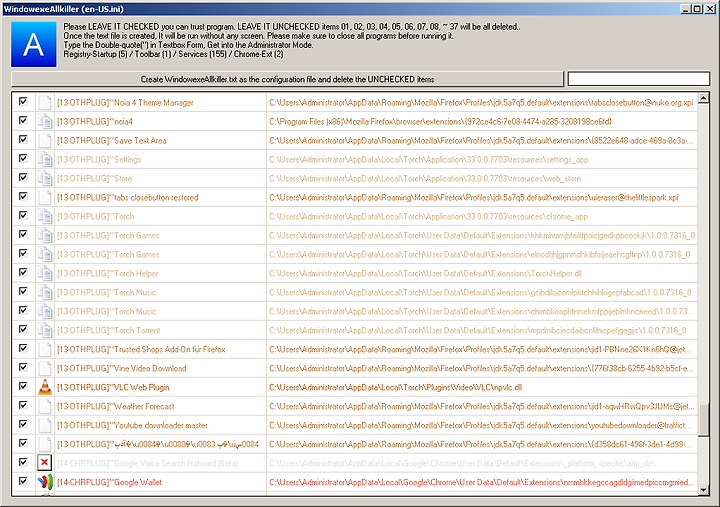Click the blue 'A' application logo
The width and height of the screenshot is (720, 507).
coord(34,45)
